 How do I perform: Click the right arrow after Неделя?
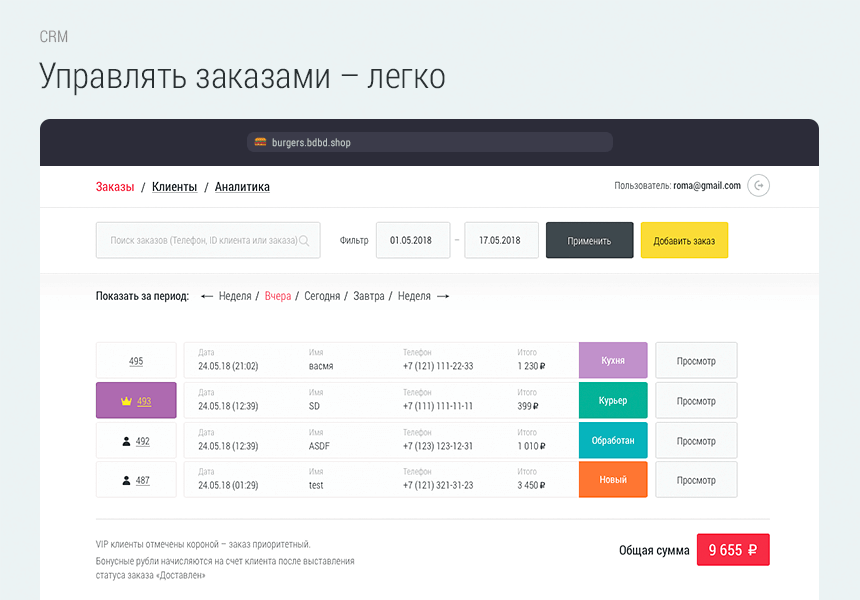(443, 296)
